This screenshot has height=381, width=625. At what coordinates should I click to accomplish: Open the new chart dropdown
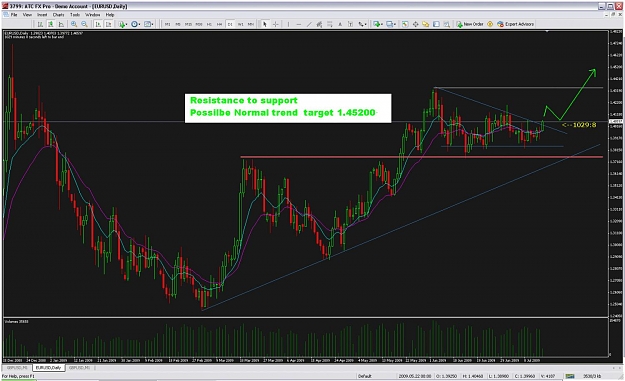378,24
